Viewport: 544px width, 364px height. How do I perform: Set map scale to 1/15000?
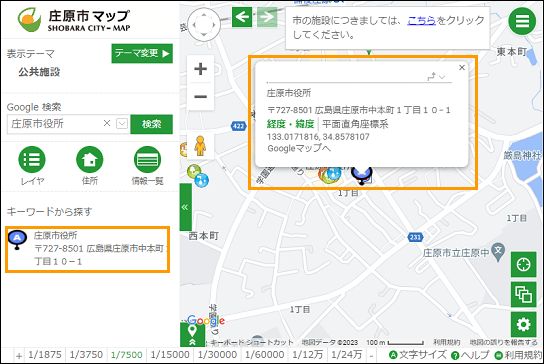coord(170,355)
